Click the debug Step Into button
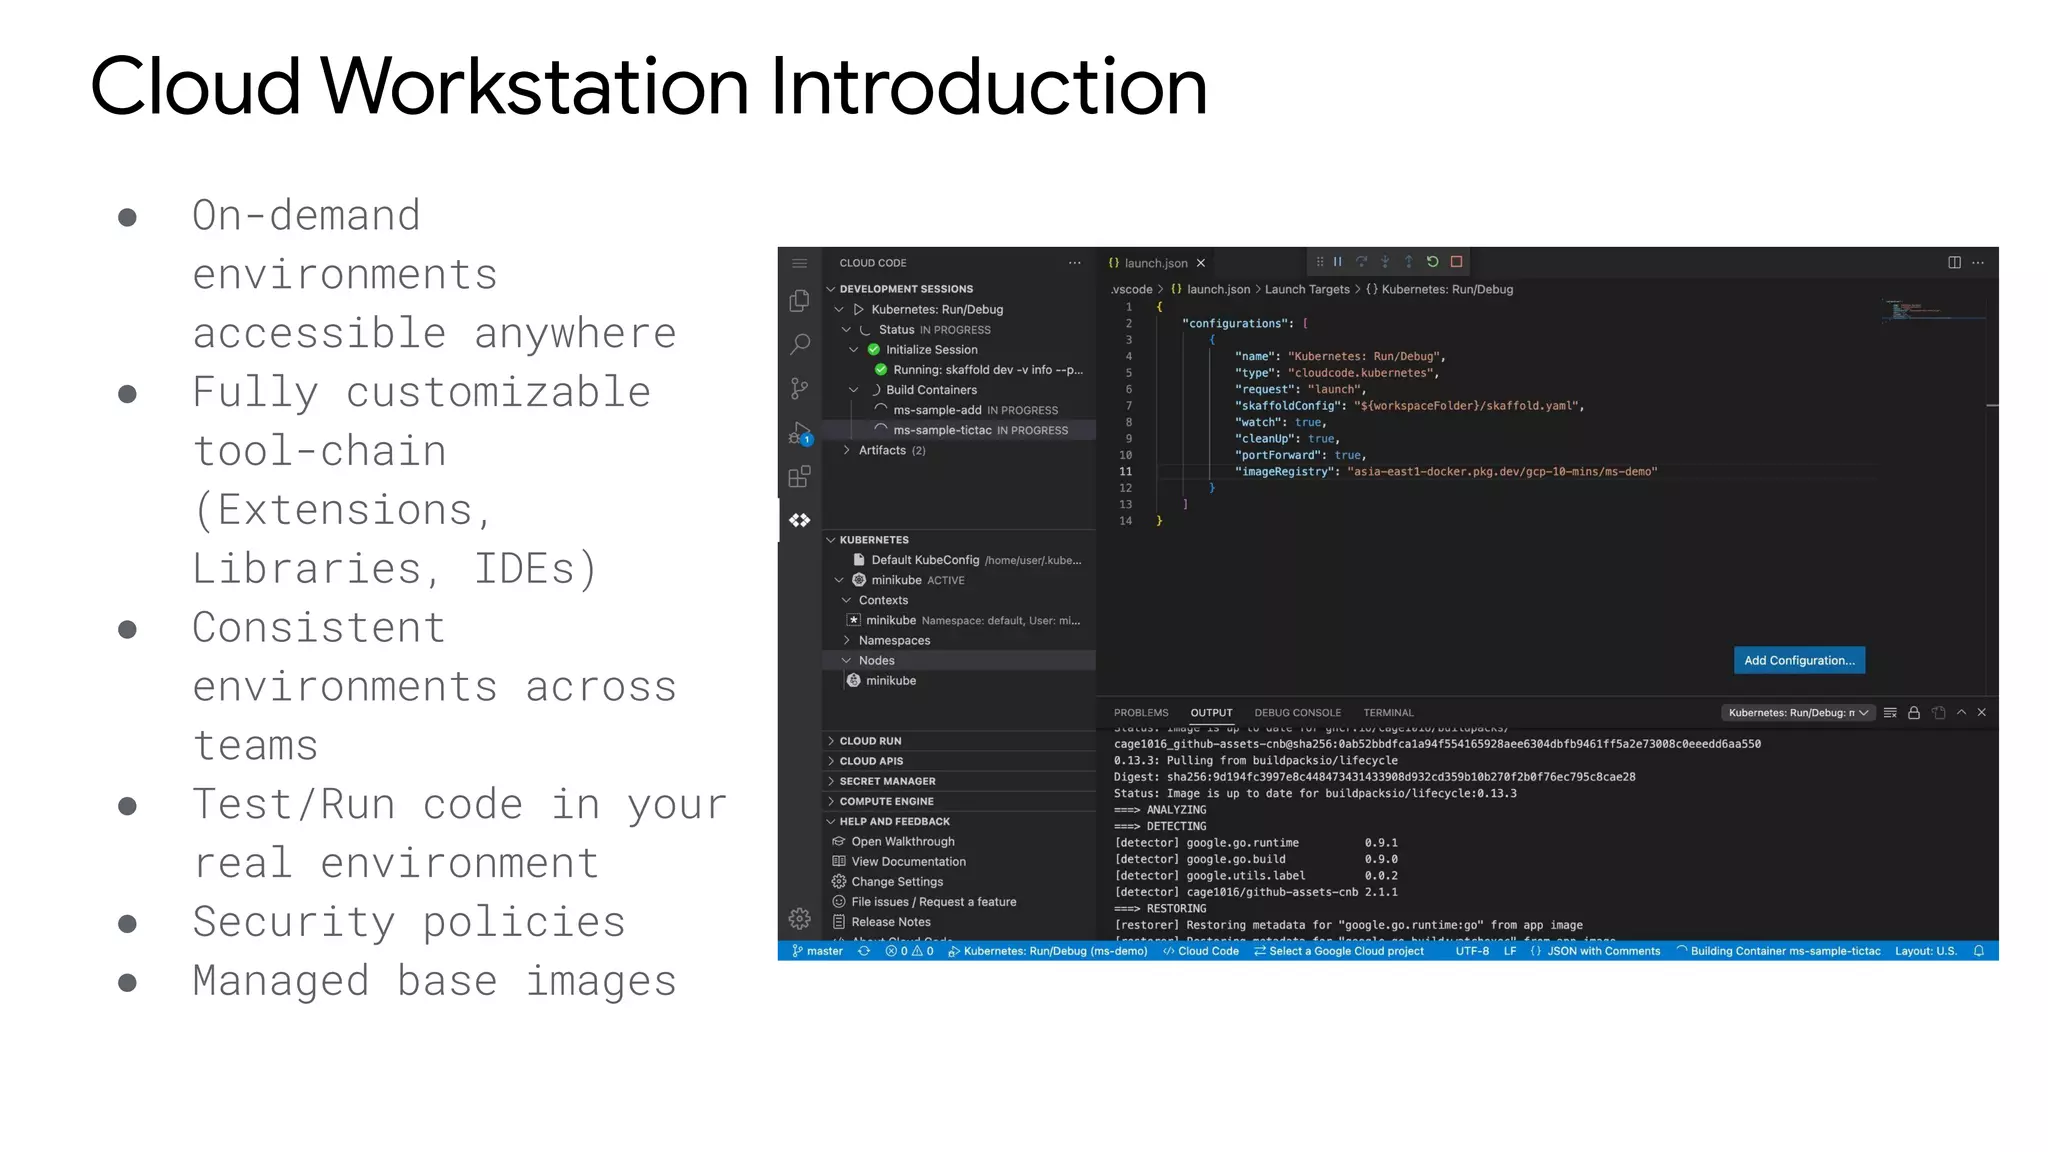Image resolution: width=2048 pixels, height=1152 pixels. coord(1385,262)
